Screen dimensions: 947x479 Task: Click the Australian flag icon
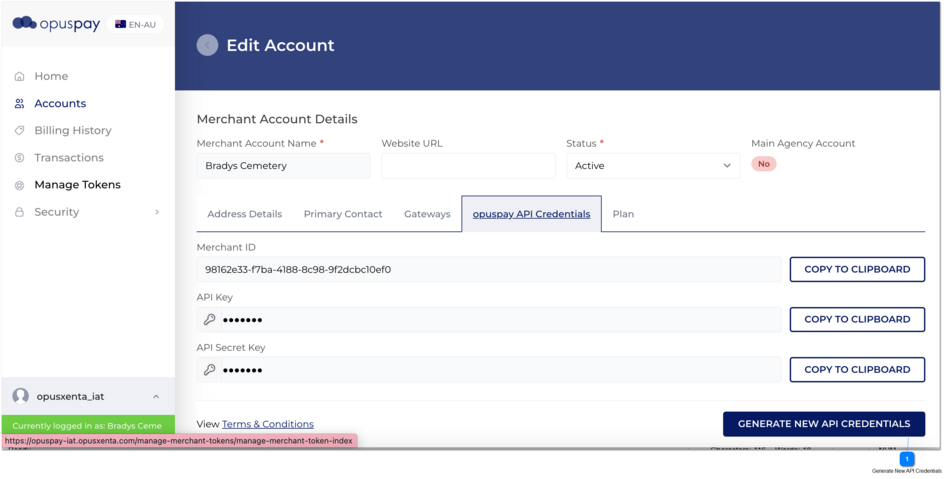coord(120,24)
